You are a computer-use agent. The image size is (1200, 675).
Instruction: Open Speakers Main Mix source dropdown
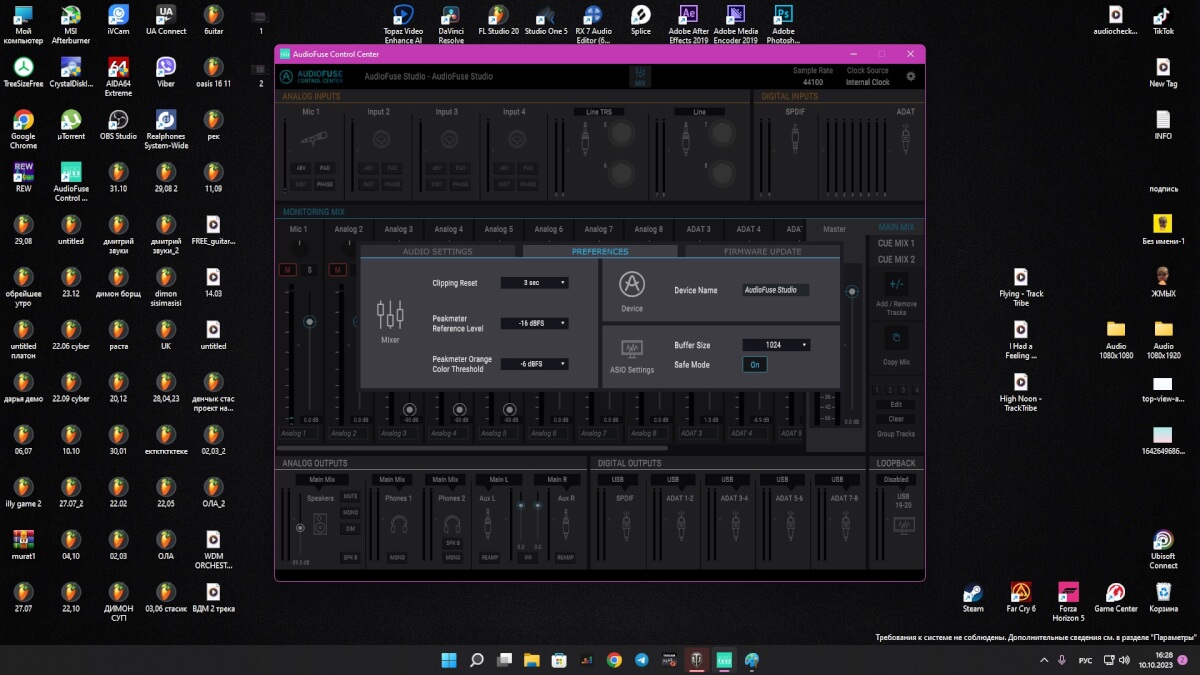(322, 480)
